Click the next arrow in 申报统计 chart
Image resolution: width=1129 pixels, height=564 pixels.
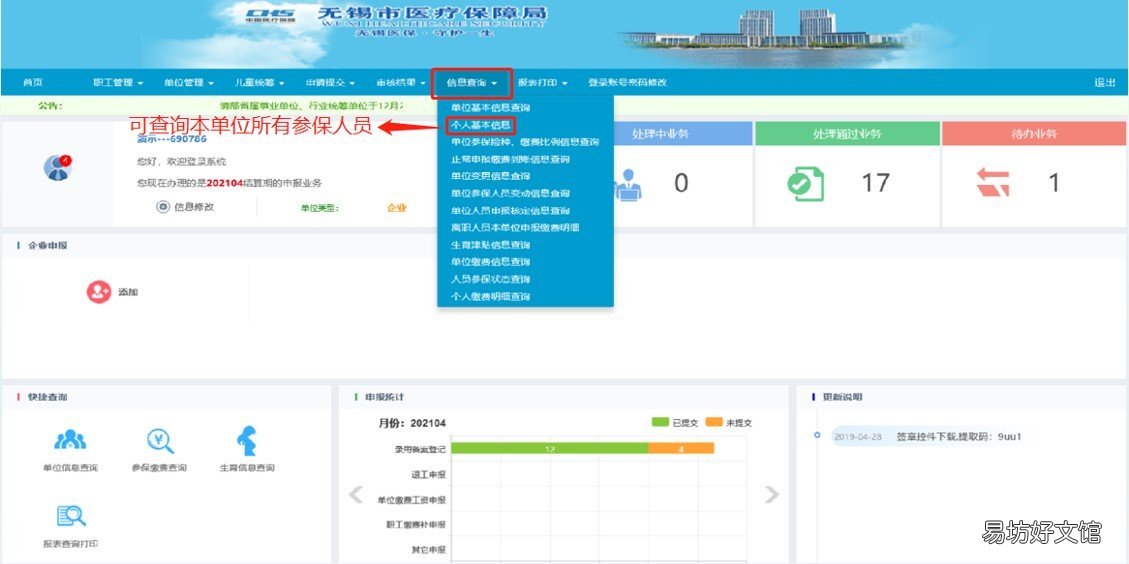pyautogui.click(x=771, y=494)
